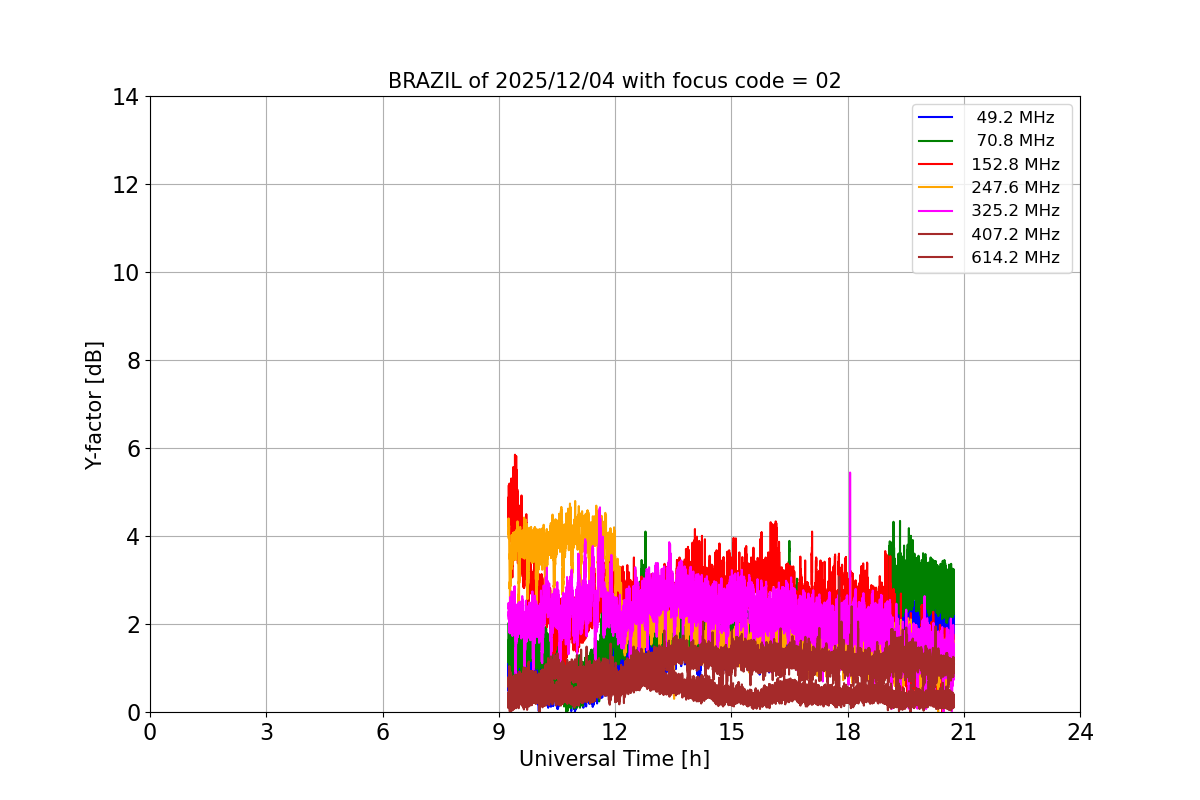
Task: Click the x-axis tick label 9
Action: pos(499,732)
